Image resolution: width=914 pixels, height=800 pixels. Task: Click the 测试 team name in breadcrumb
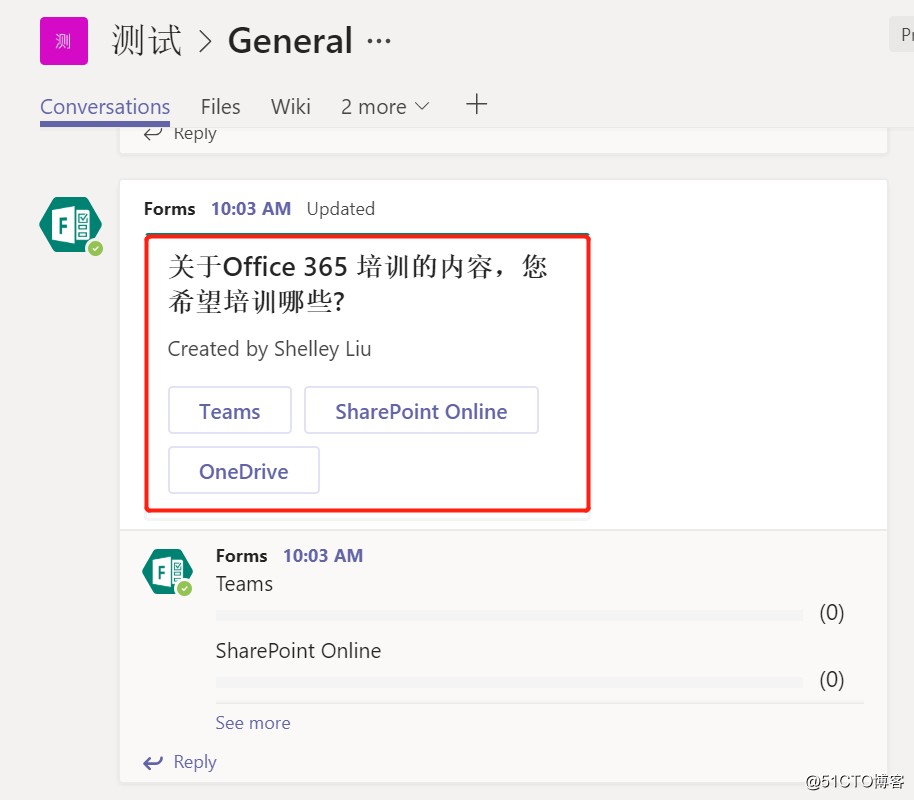(x=146, y=41)
